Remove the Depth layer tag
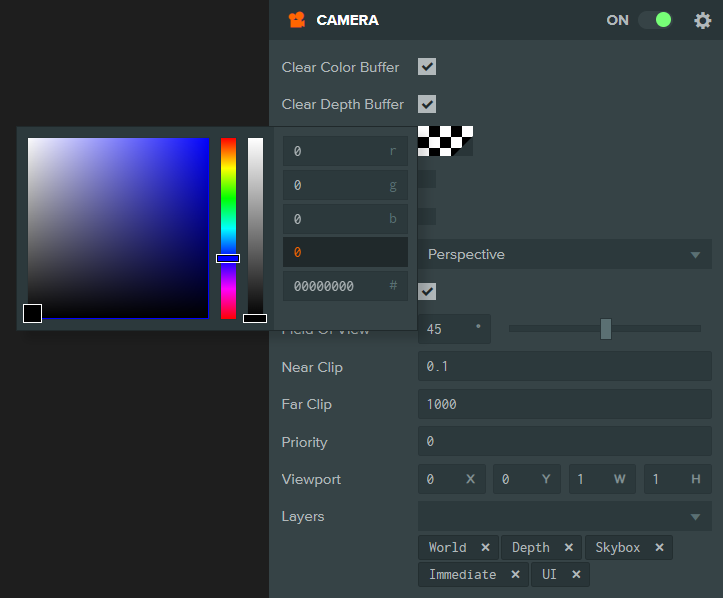Screen dimensions: 723x598 tap(569, 547)
